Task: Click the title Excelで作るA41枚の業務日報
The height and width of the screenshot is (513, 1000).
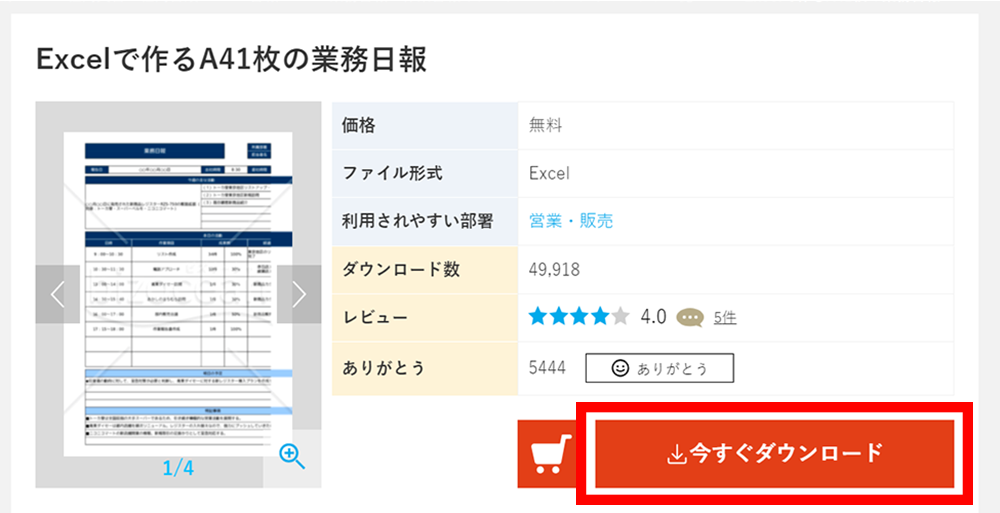Action: pos(232,61)
